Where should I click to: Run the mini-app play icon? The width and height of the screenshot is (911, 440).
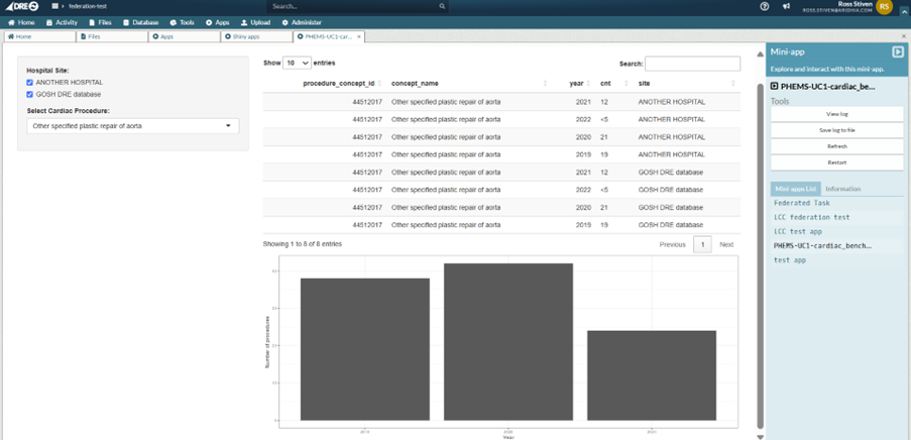898,52
